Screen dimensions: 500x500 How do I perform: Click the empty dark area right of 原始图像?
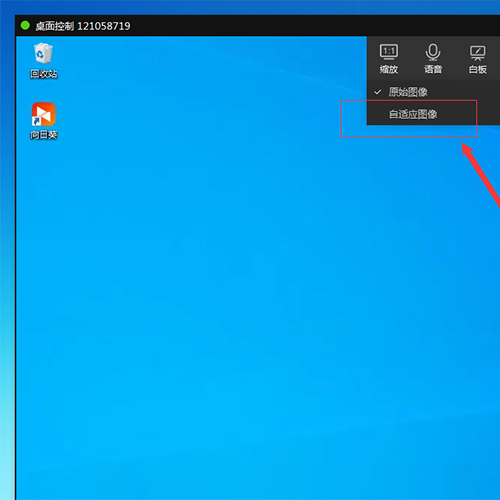[463, 92]
